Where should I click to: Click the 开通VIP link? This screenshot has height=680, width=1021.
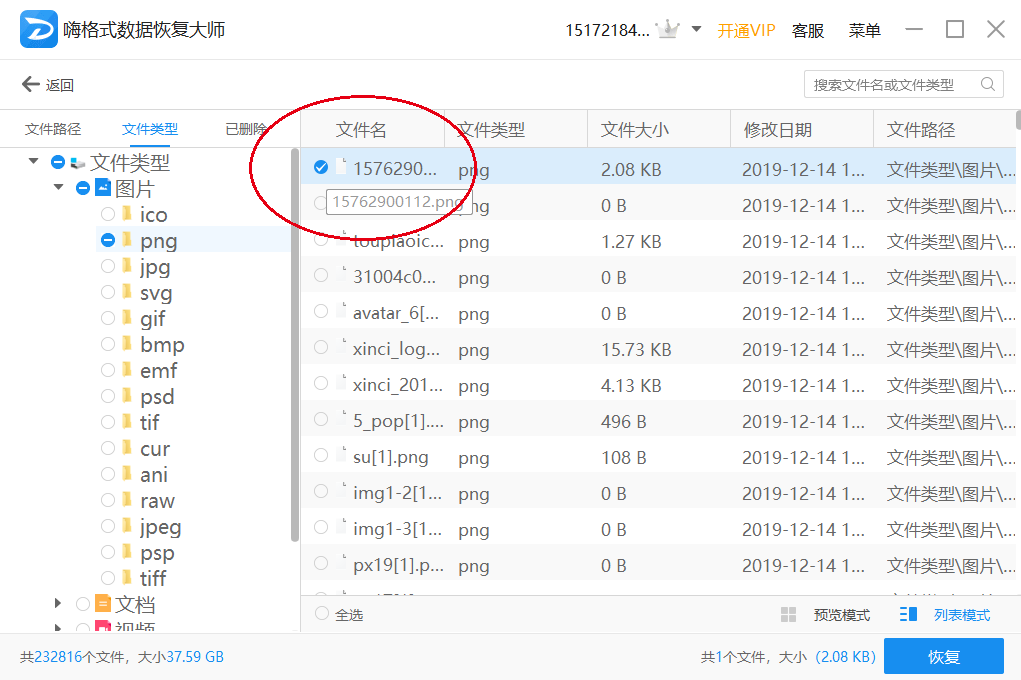click(746, 31)
